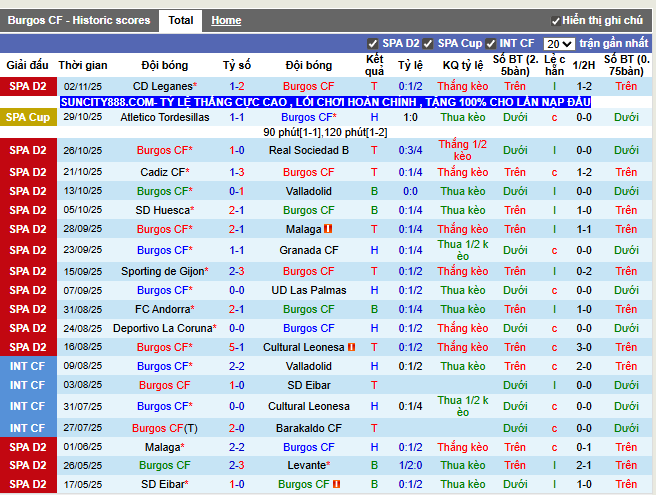Open Barakaldo CF team link

[309, 428]
